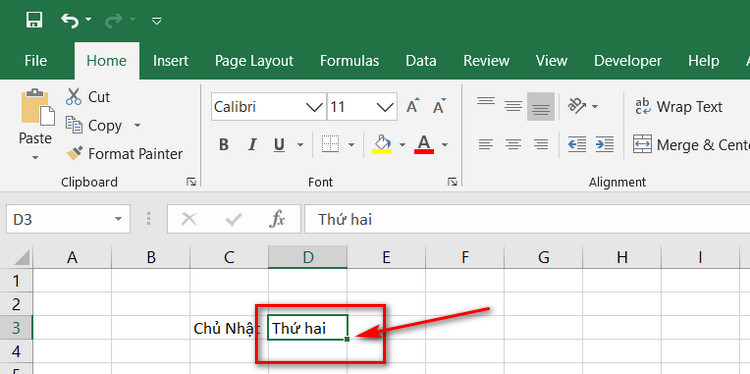Toggle Bold formatting
This screenshot has height=374, width=750.
coord(223,144)
